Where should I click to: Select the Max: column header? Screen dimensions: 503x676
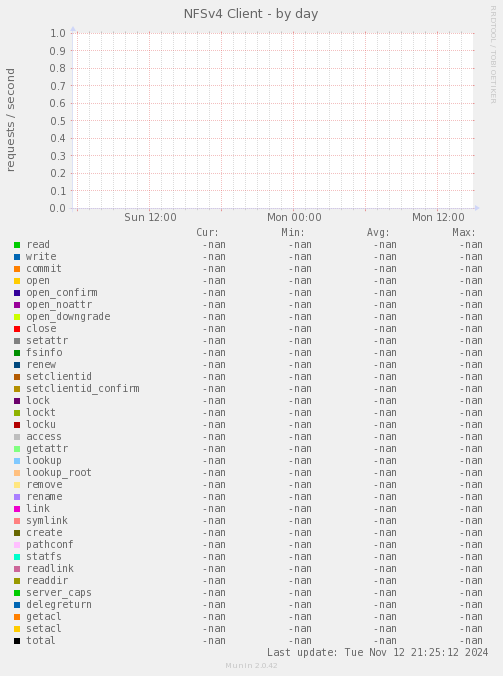point(464,233)
